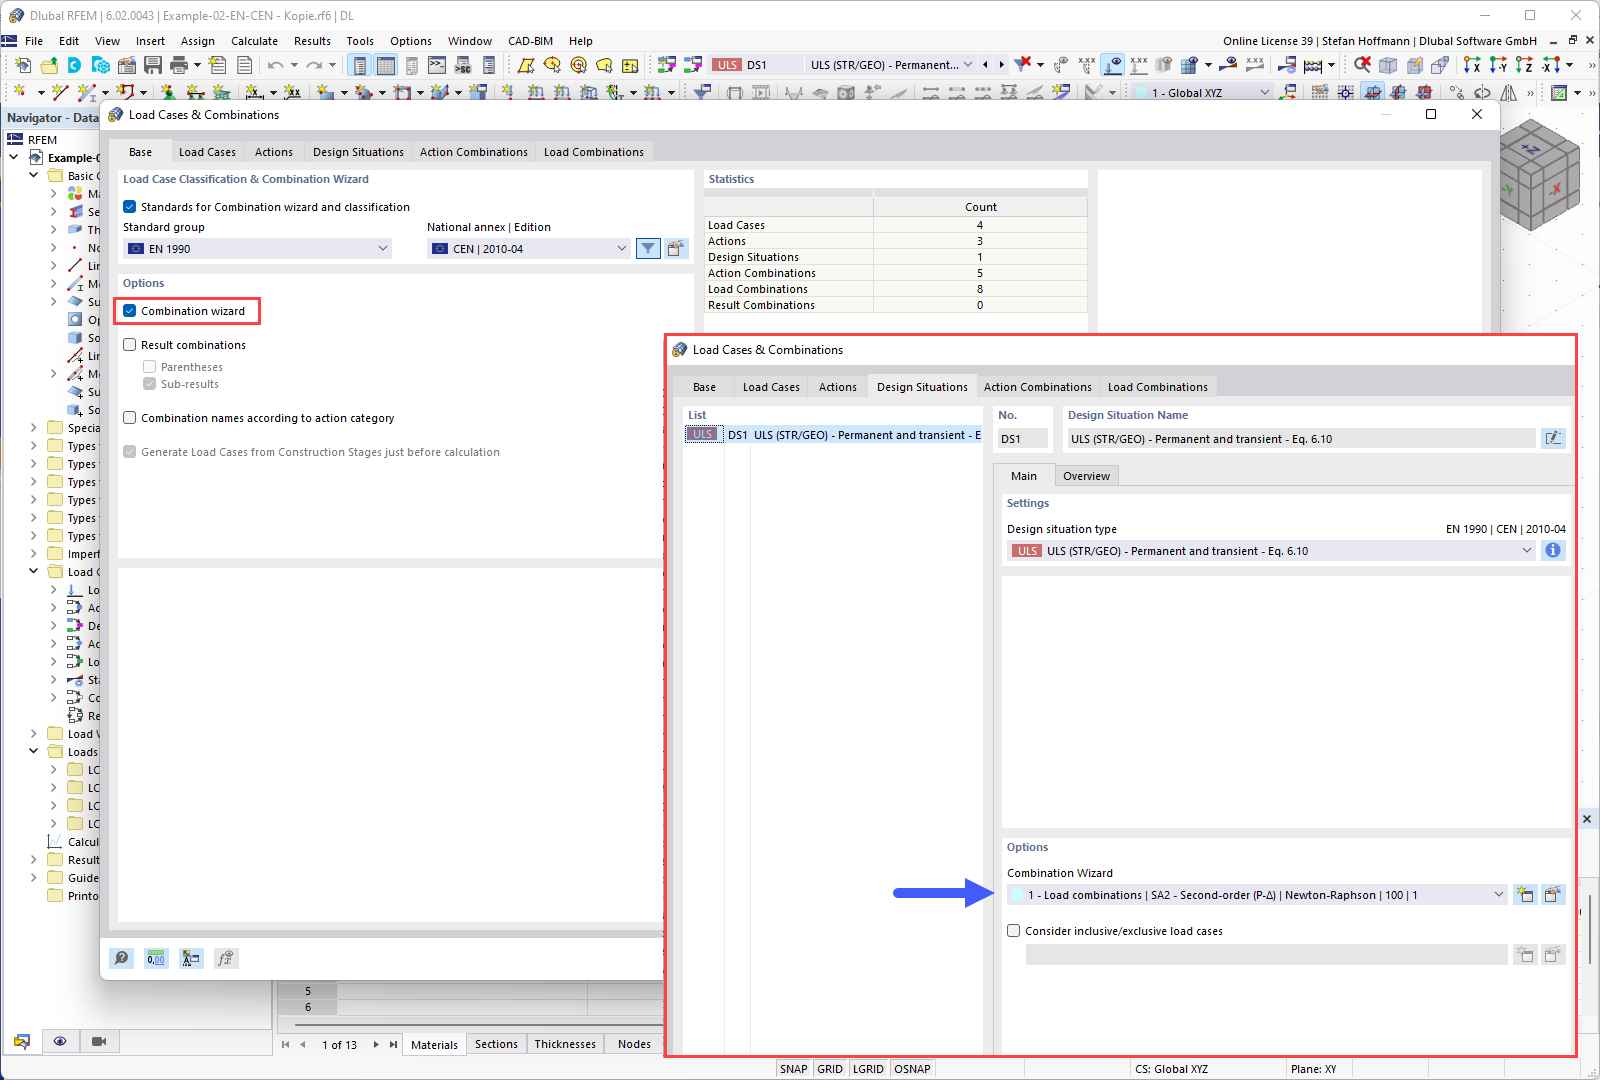This screenshot has width=1600, height=1080.
Task: Click the edit pencil beside Design Situation Name
Action: click(x=1554, y=438)
